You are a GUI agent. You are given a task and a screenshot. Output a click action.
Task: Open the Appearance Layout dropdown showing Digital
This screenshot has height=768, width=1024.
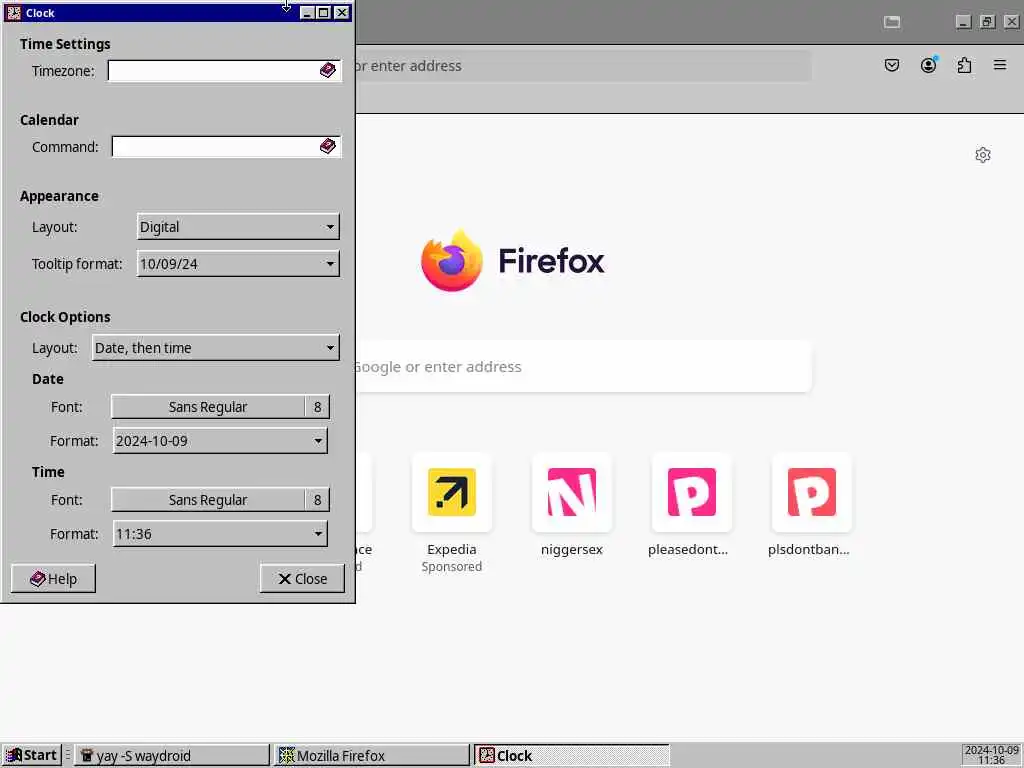(238, 227)
